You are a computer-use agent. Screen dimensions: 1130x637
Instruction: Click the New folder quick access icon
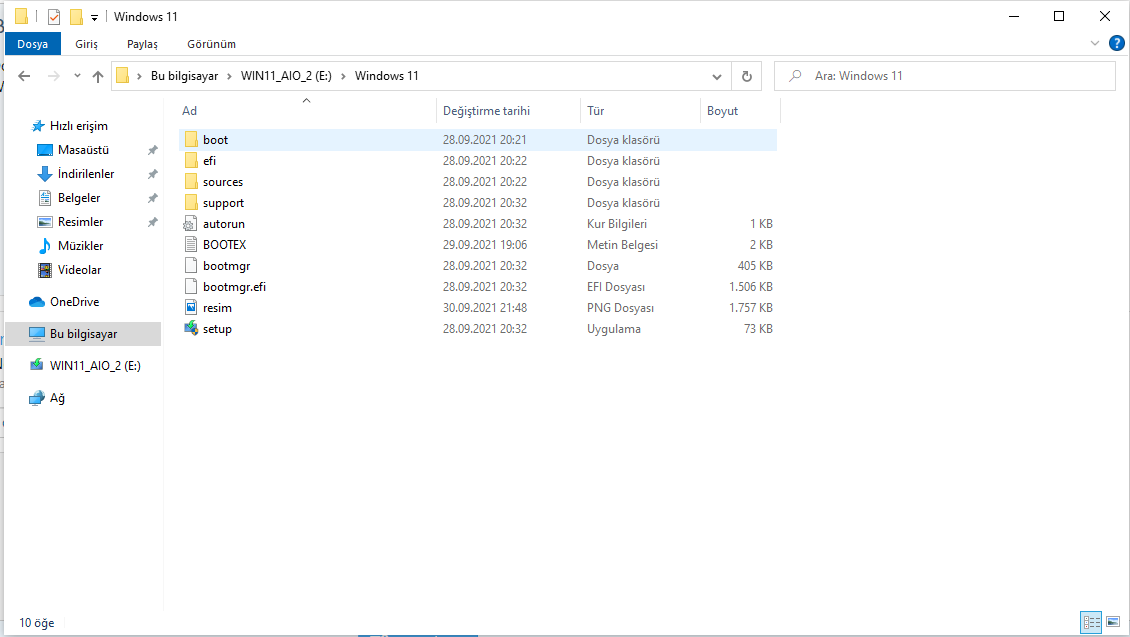[x=76, y=17]
